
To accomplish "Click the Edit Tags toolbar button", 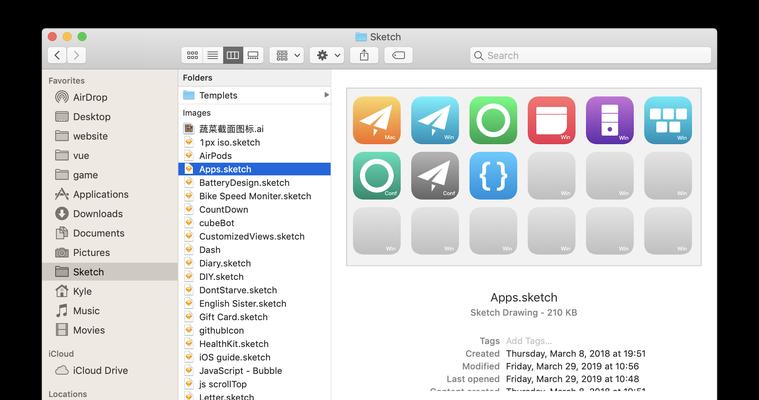I will click(x=398, y=55).
